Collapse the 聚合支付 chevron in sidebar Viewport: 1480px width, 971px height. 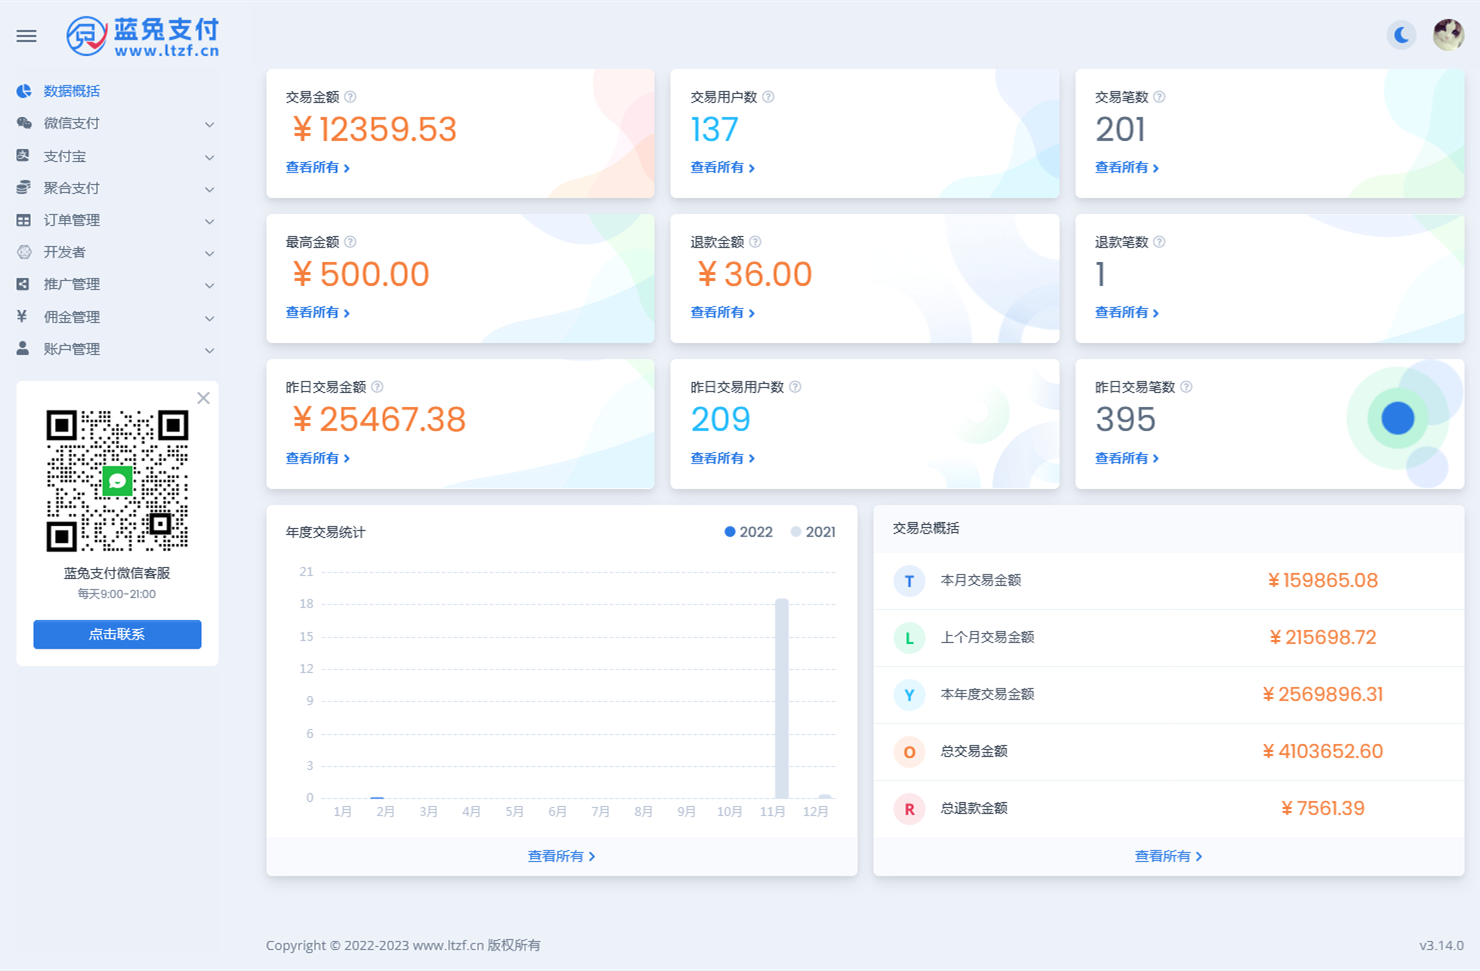209,188
